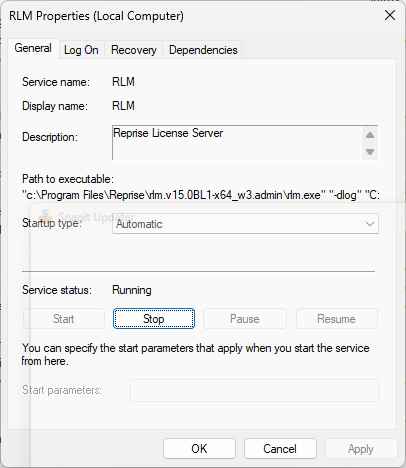406x468 pixels.
Task: Click the Running status text
Action: click(132, 290)
